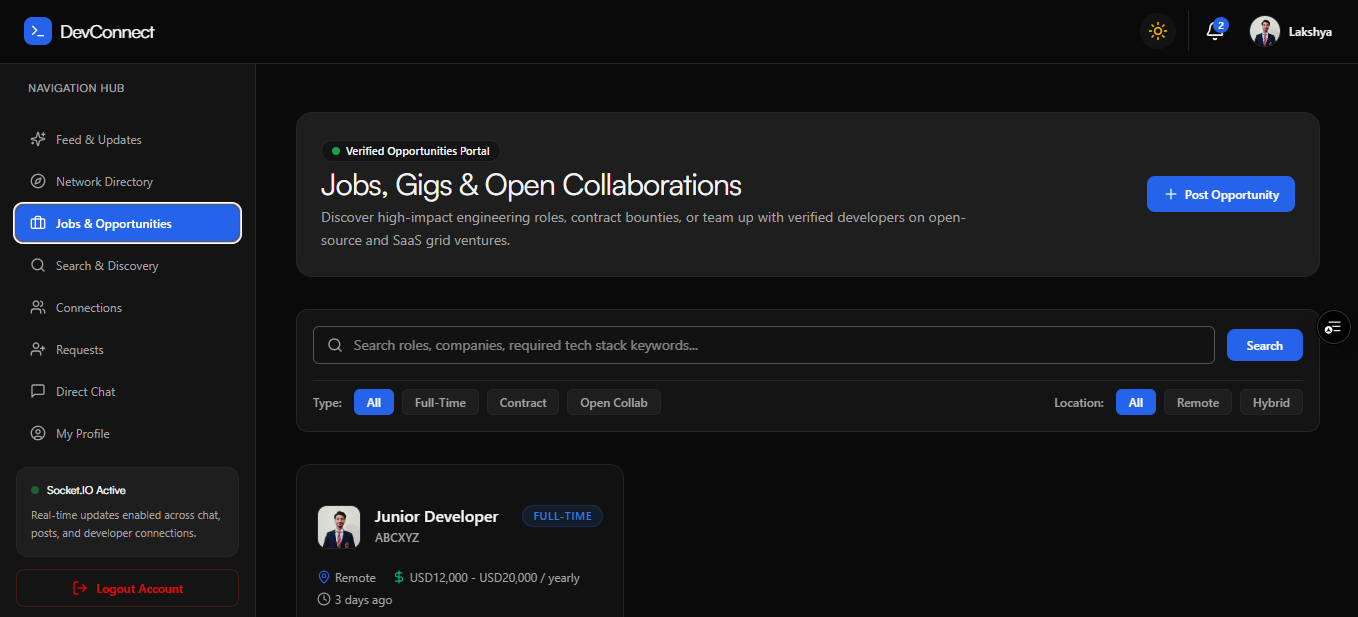The image size is (1358, 617).
Task: Filter by Open Collab type
Action: pyautogui.click(x=614, y=403)
